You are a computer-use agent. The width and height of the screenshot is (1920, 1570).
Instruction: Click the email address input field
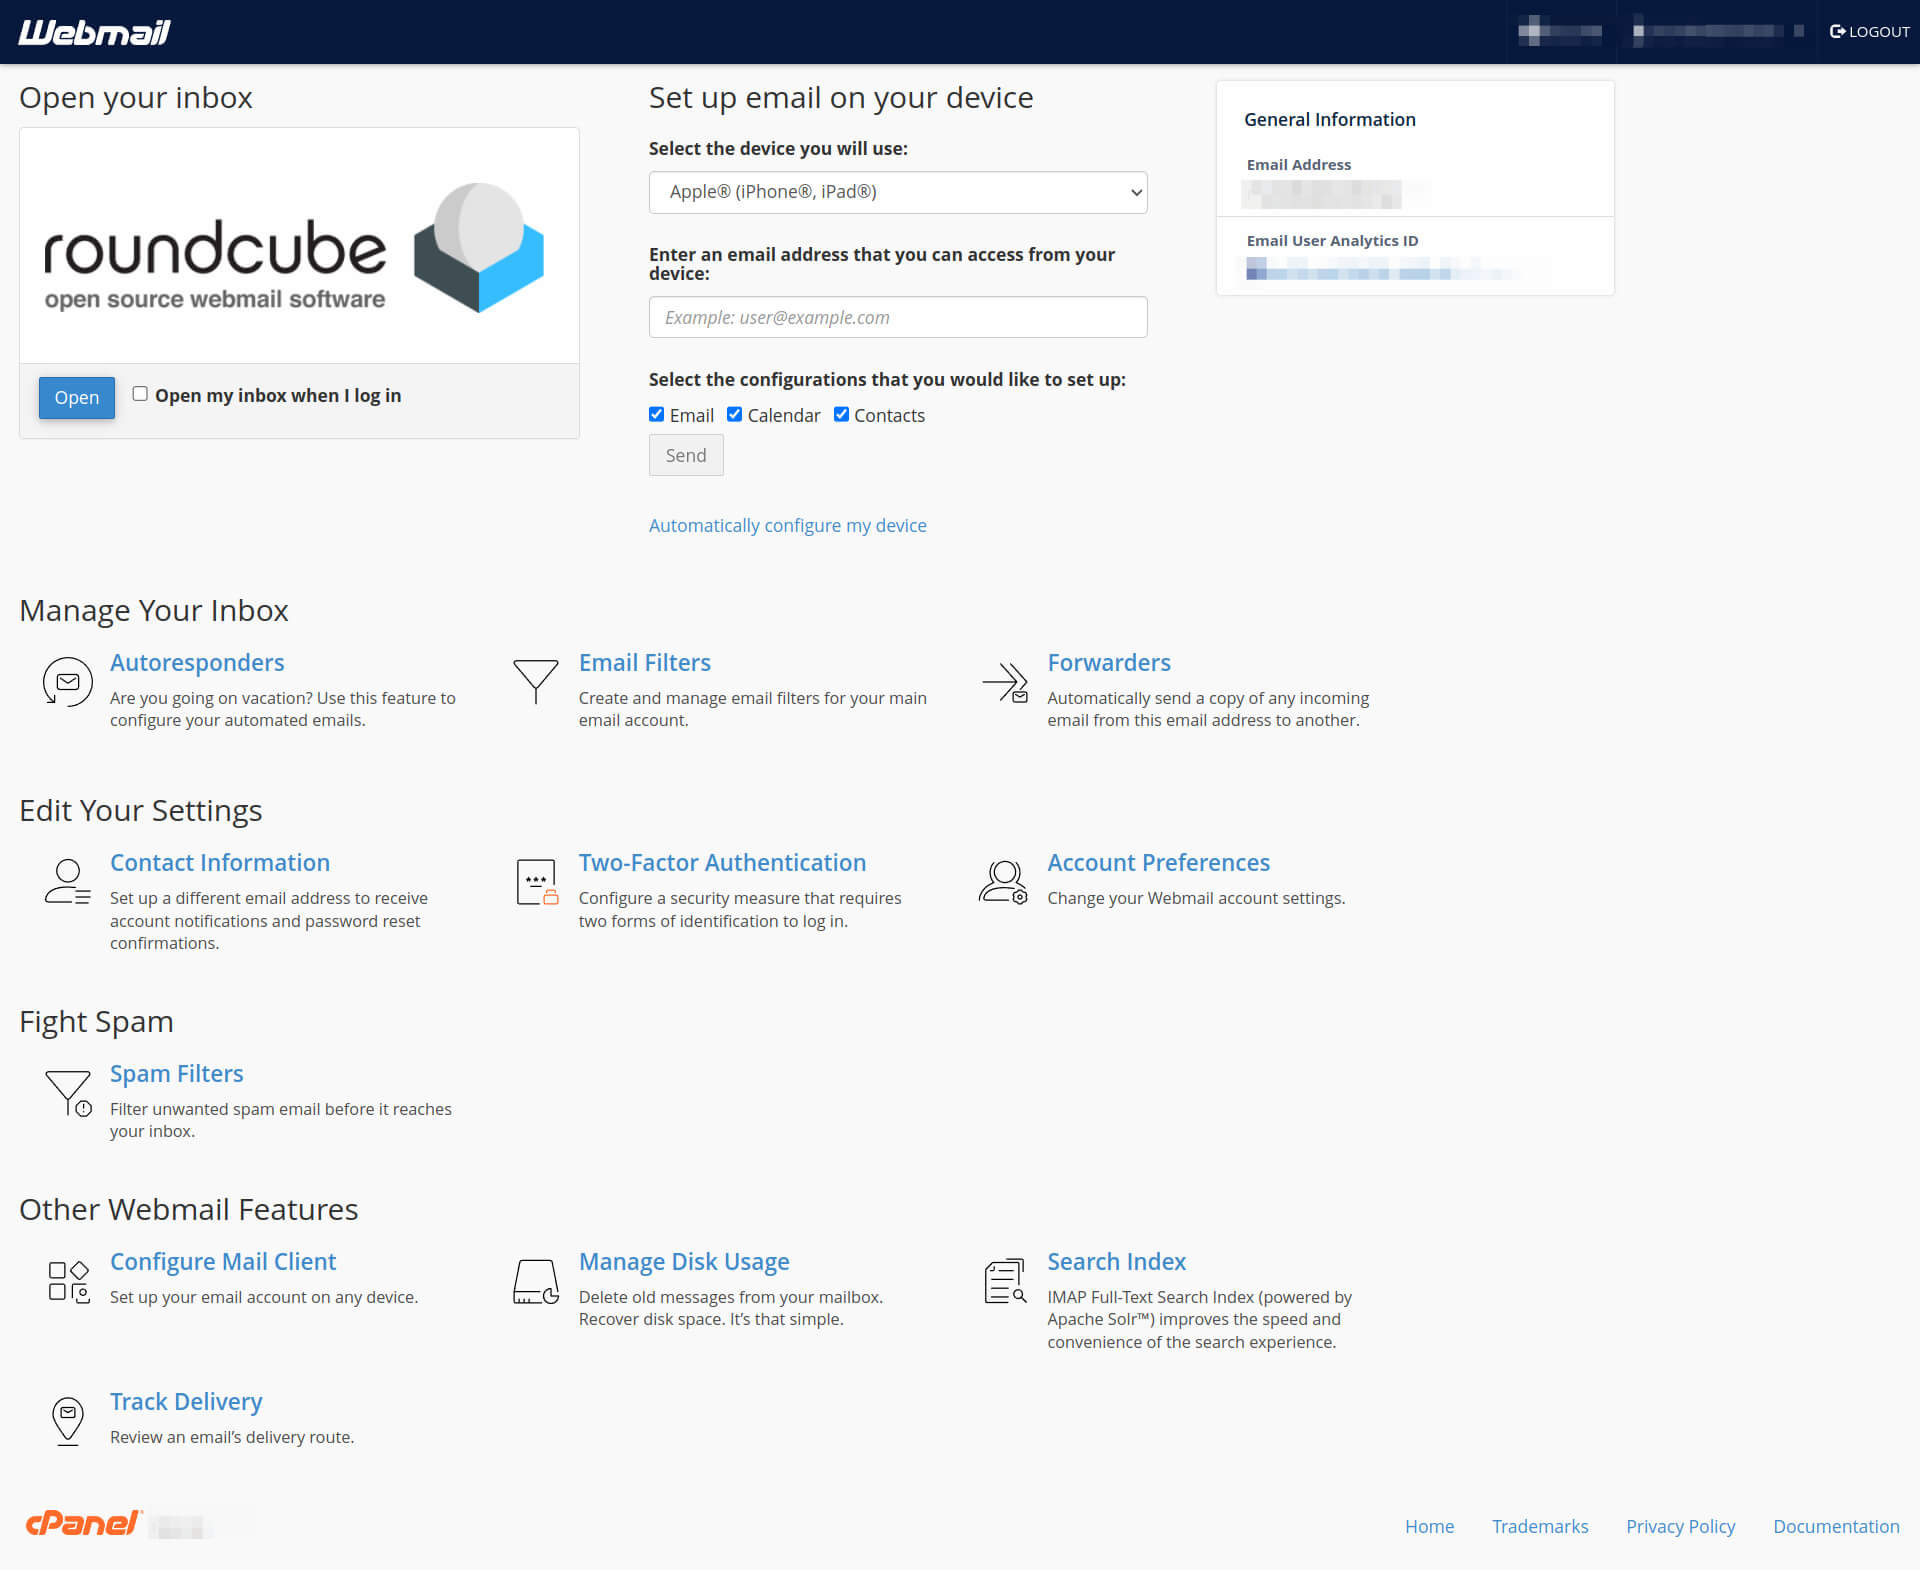(x=897, y=317)
